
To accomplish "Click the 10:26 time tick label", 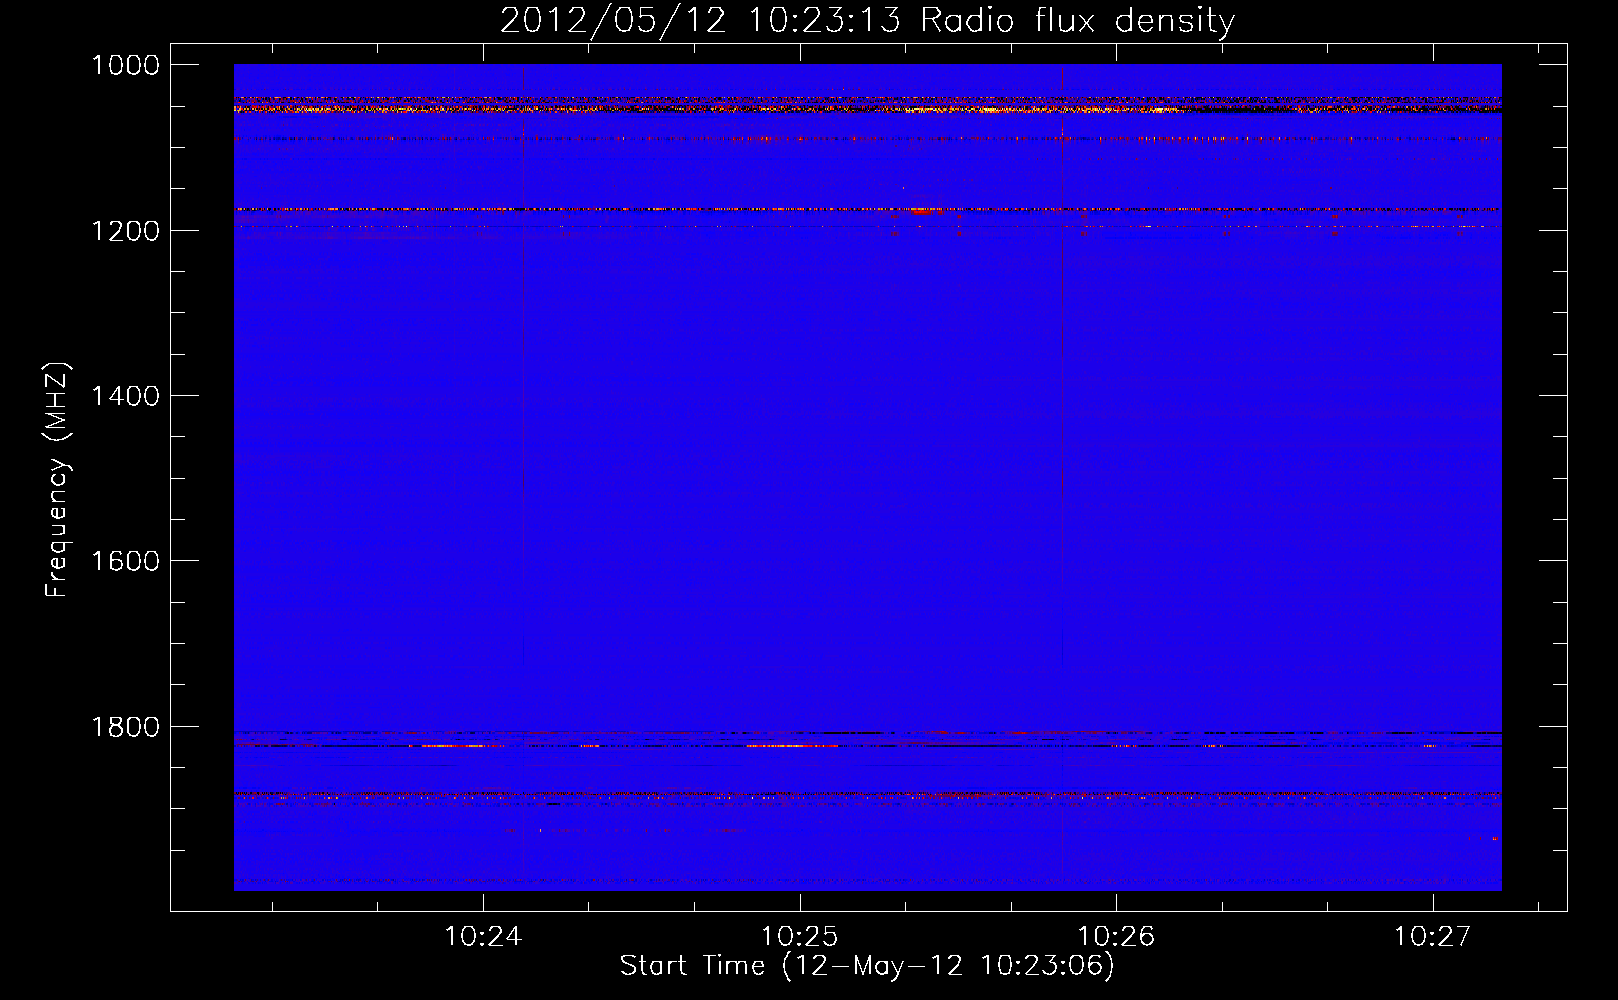I will click(1116, 937).
